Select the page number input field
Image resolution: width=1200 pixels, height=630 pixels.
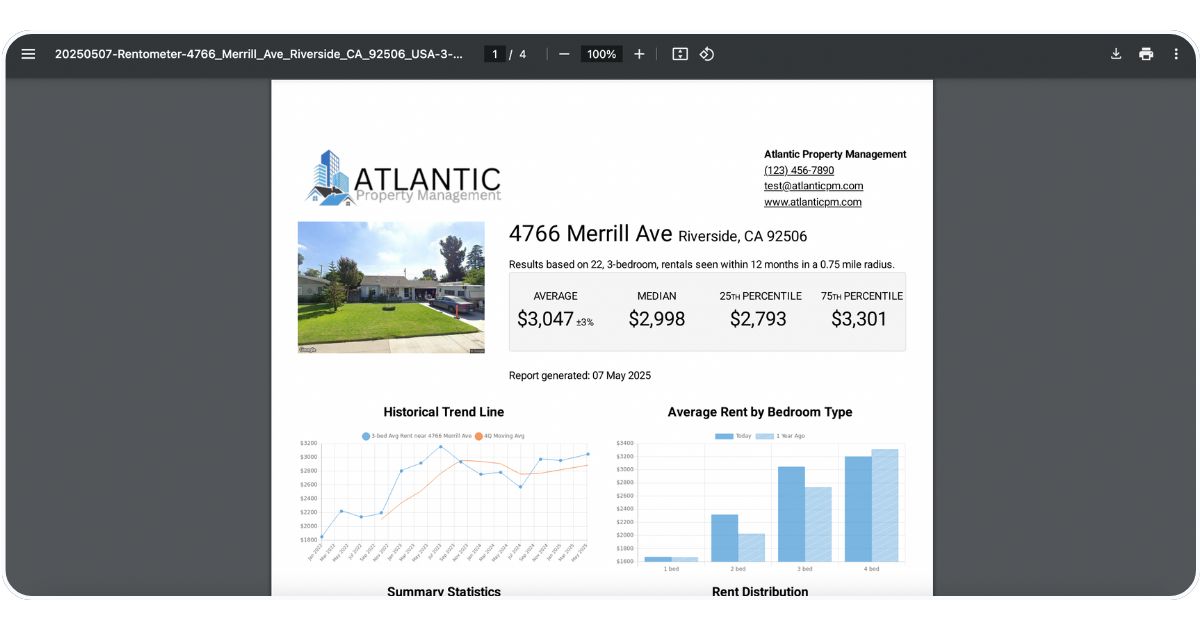[495, 54]
